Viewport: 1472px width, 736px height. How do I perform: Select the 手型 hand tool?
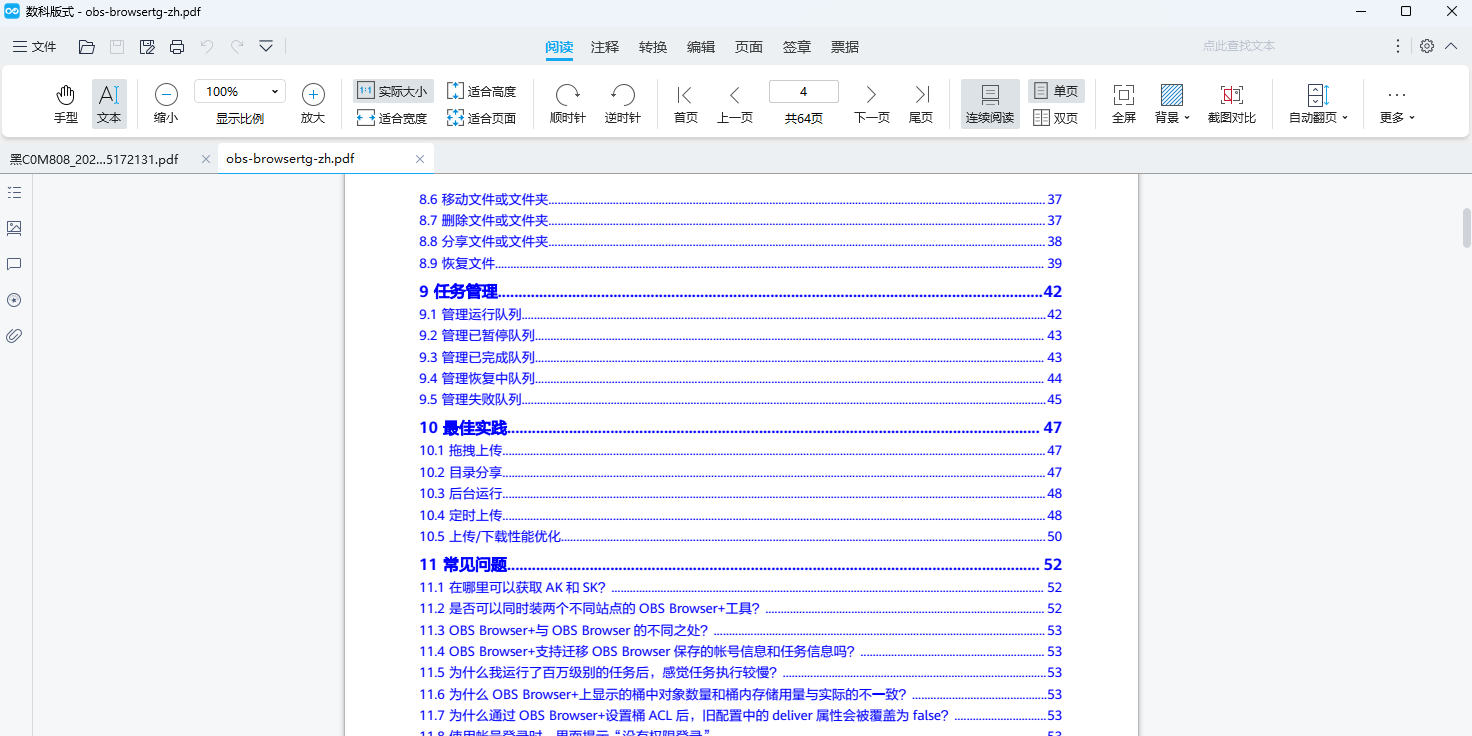(x=66, y=104)
